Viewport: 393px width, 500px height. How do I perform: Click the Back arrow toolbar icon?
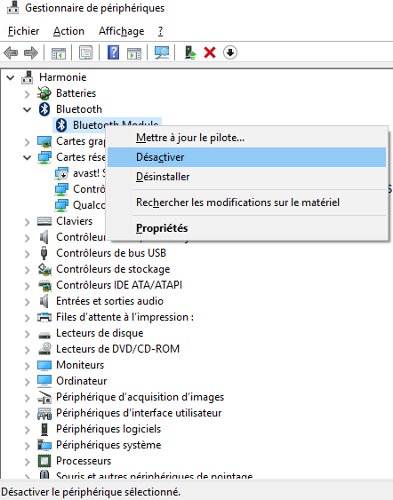[11, 53]
